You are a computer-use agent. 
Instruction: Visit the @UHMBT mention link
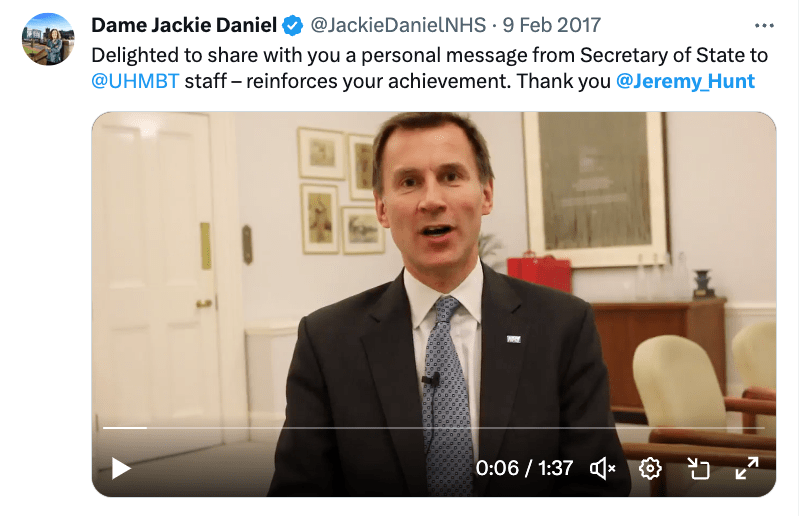coord(135,80)
